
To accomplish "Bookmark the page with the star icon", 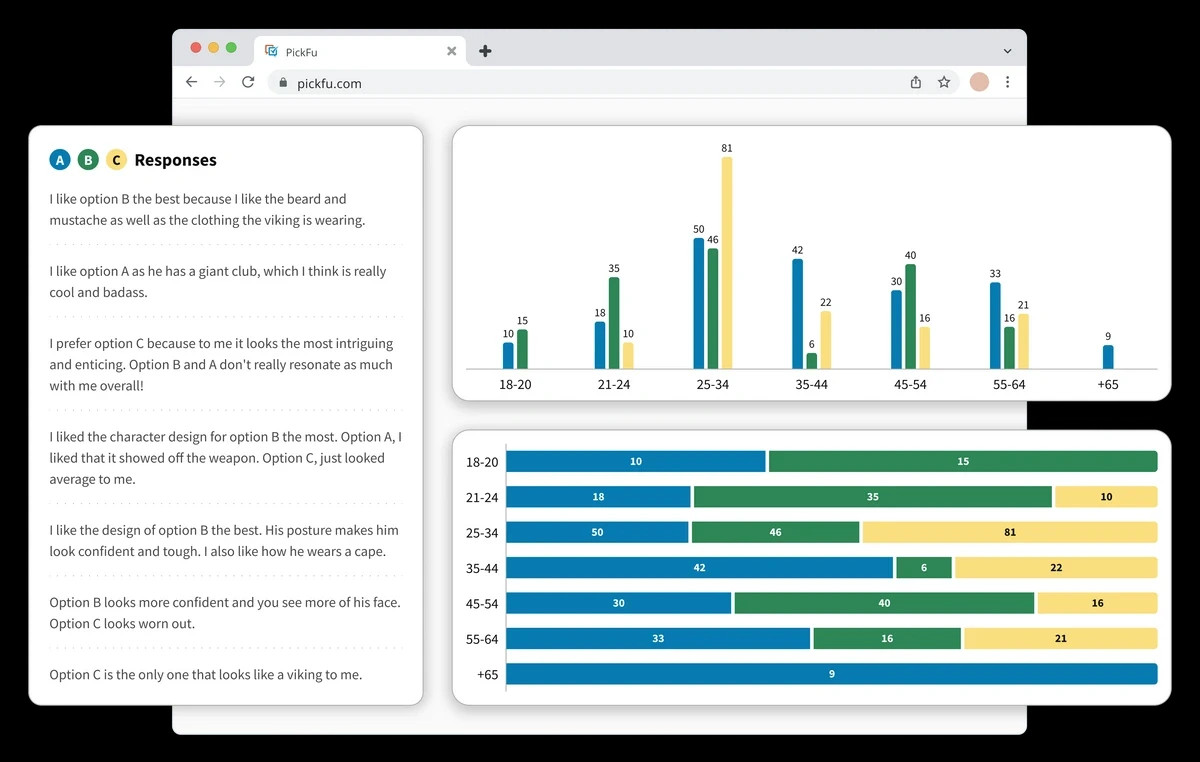I will (x=944, y=83).
